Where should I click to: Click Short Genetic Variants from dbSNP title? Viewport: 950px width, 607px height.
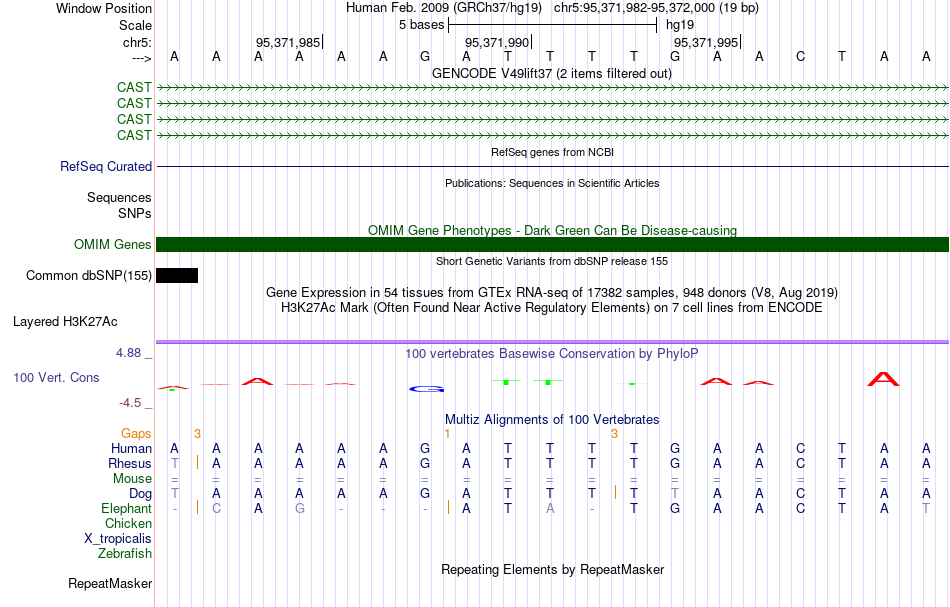pyautogui.click(x=552, y=261)
